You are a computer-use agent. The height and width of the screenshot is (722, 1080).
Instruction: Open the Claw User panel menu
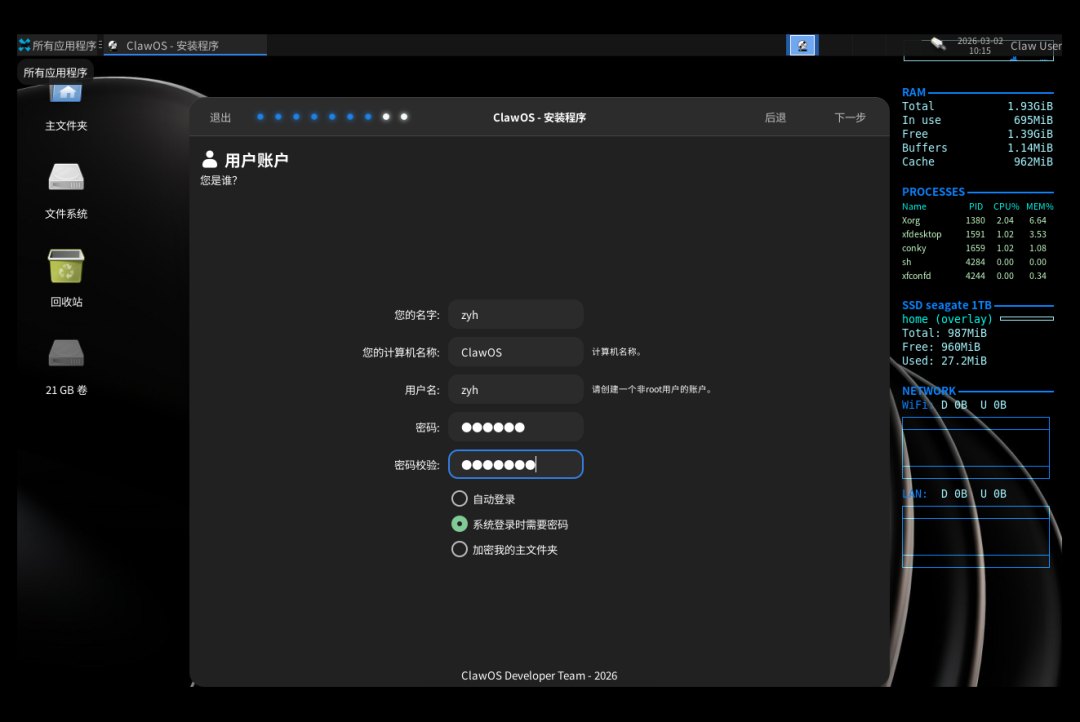[x=1035, y=45]
